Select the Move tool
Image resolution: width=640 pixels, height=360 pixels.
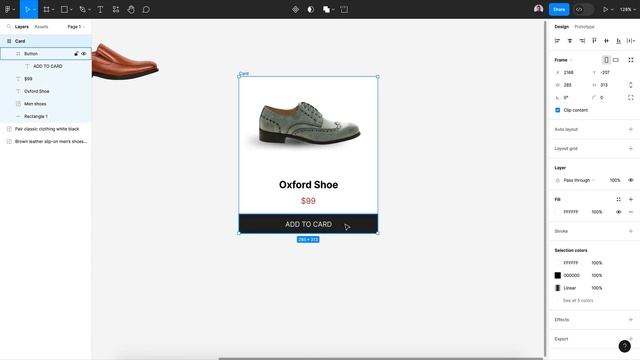click(x=27, y=9)
